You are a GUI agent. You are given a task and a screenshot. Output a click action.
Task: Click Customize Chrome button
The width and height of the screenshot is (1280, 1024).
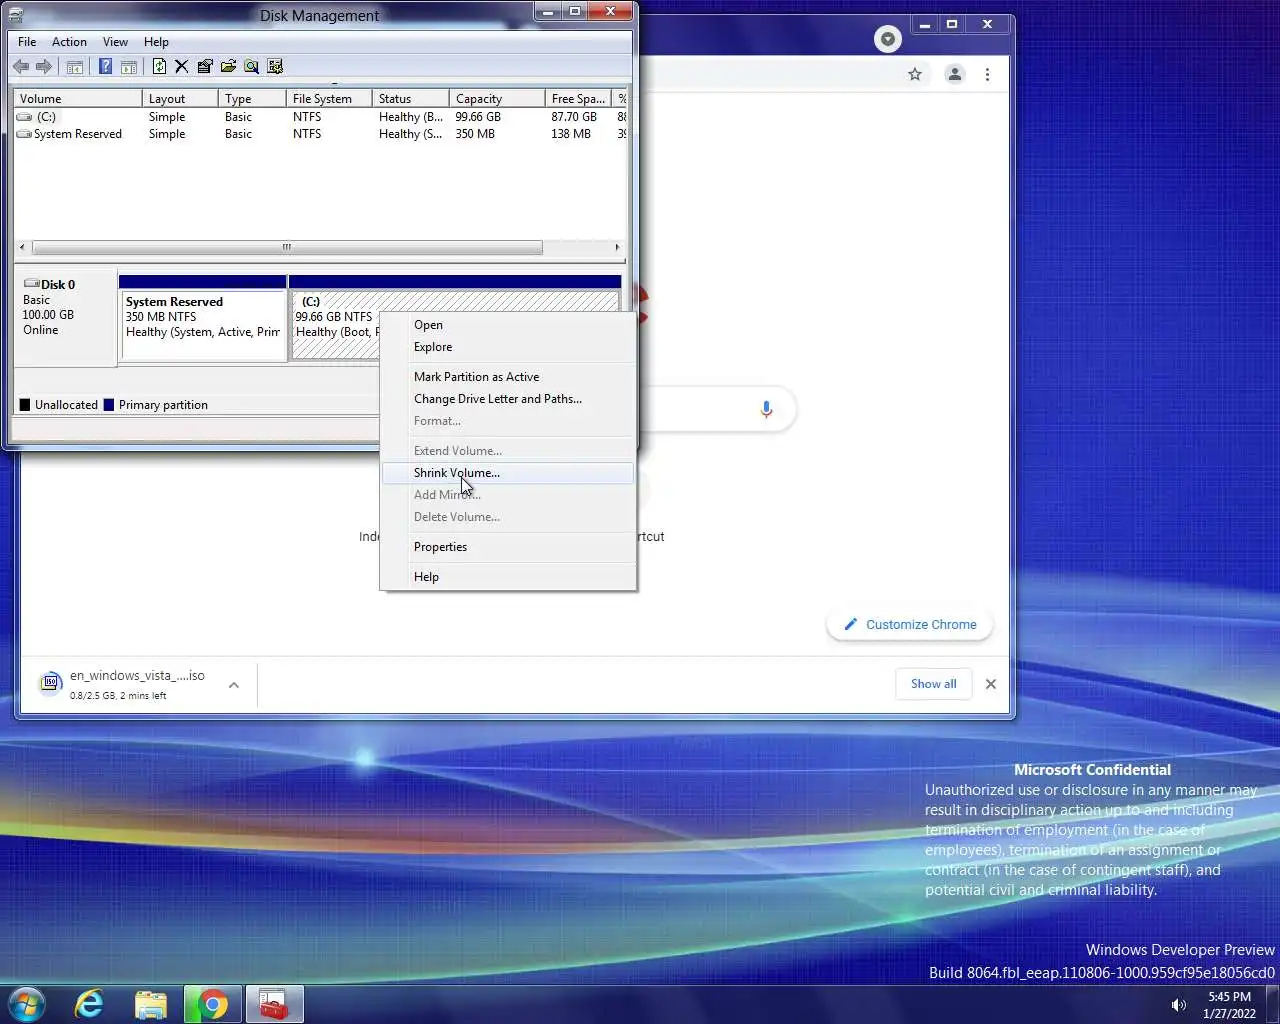coord(910,624)
